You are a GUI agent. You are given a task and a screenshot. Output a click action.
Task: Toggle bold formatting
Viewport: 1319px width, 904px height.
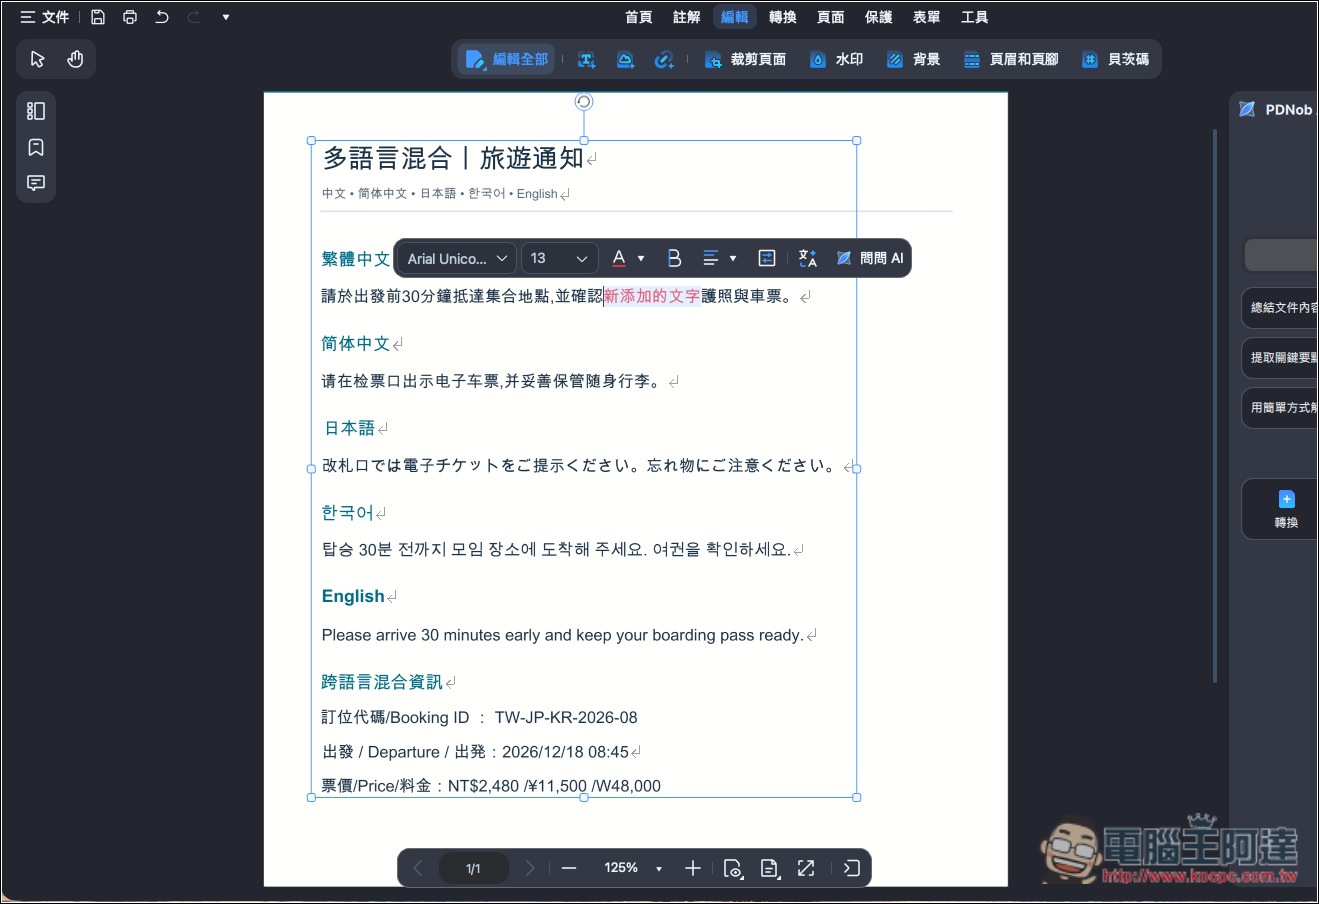point(674,258)
